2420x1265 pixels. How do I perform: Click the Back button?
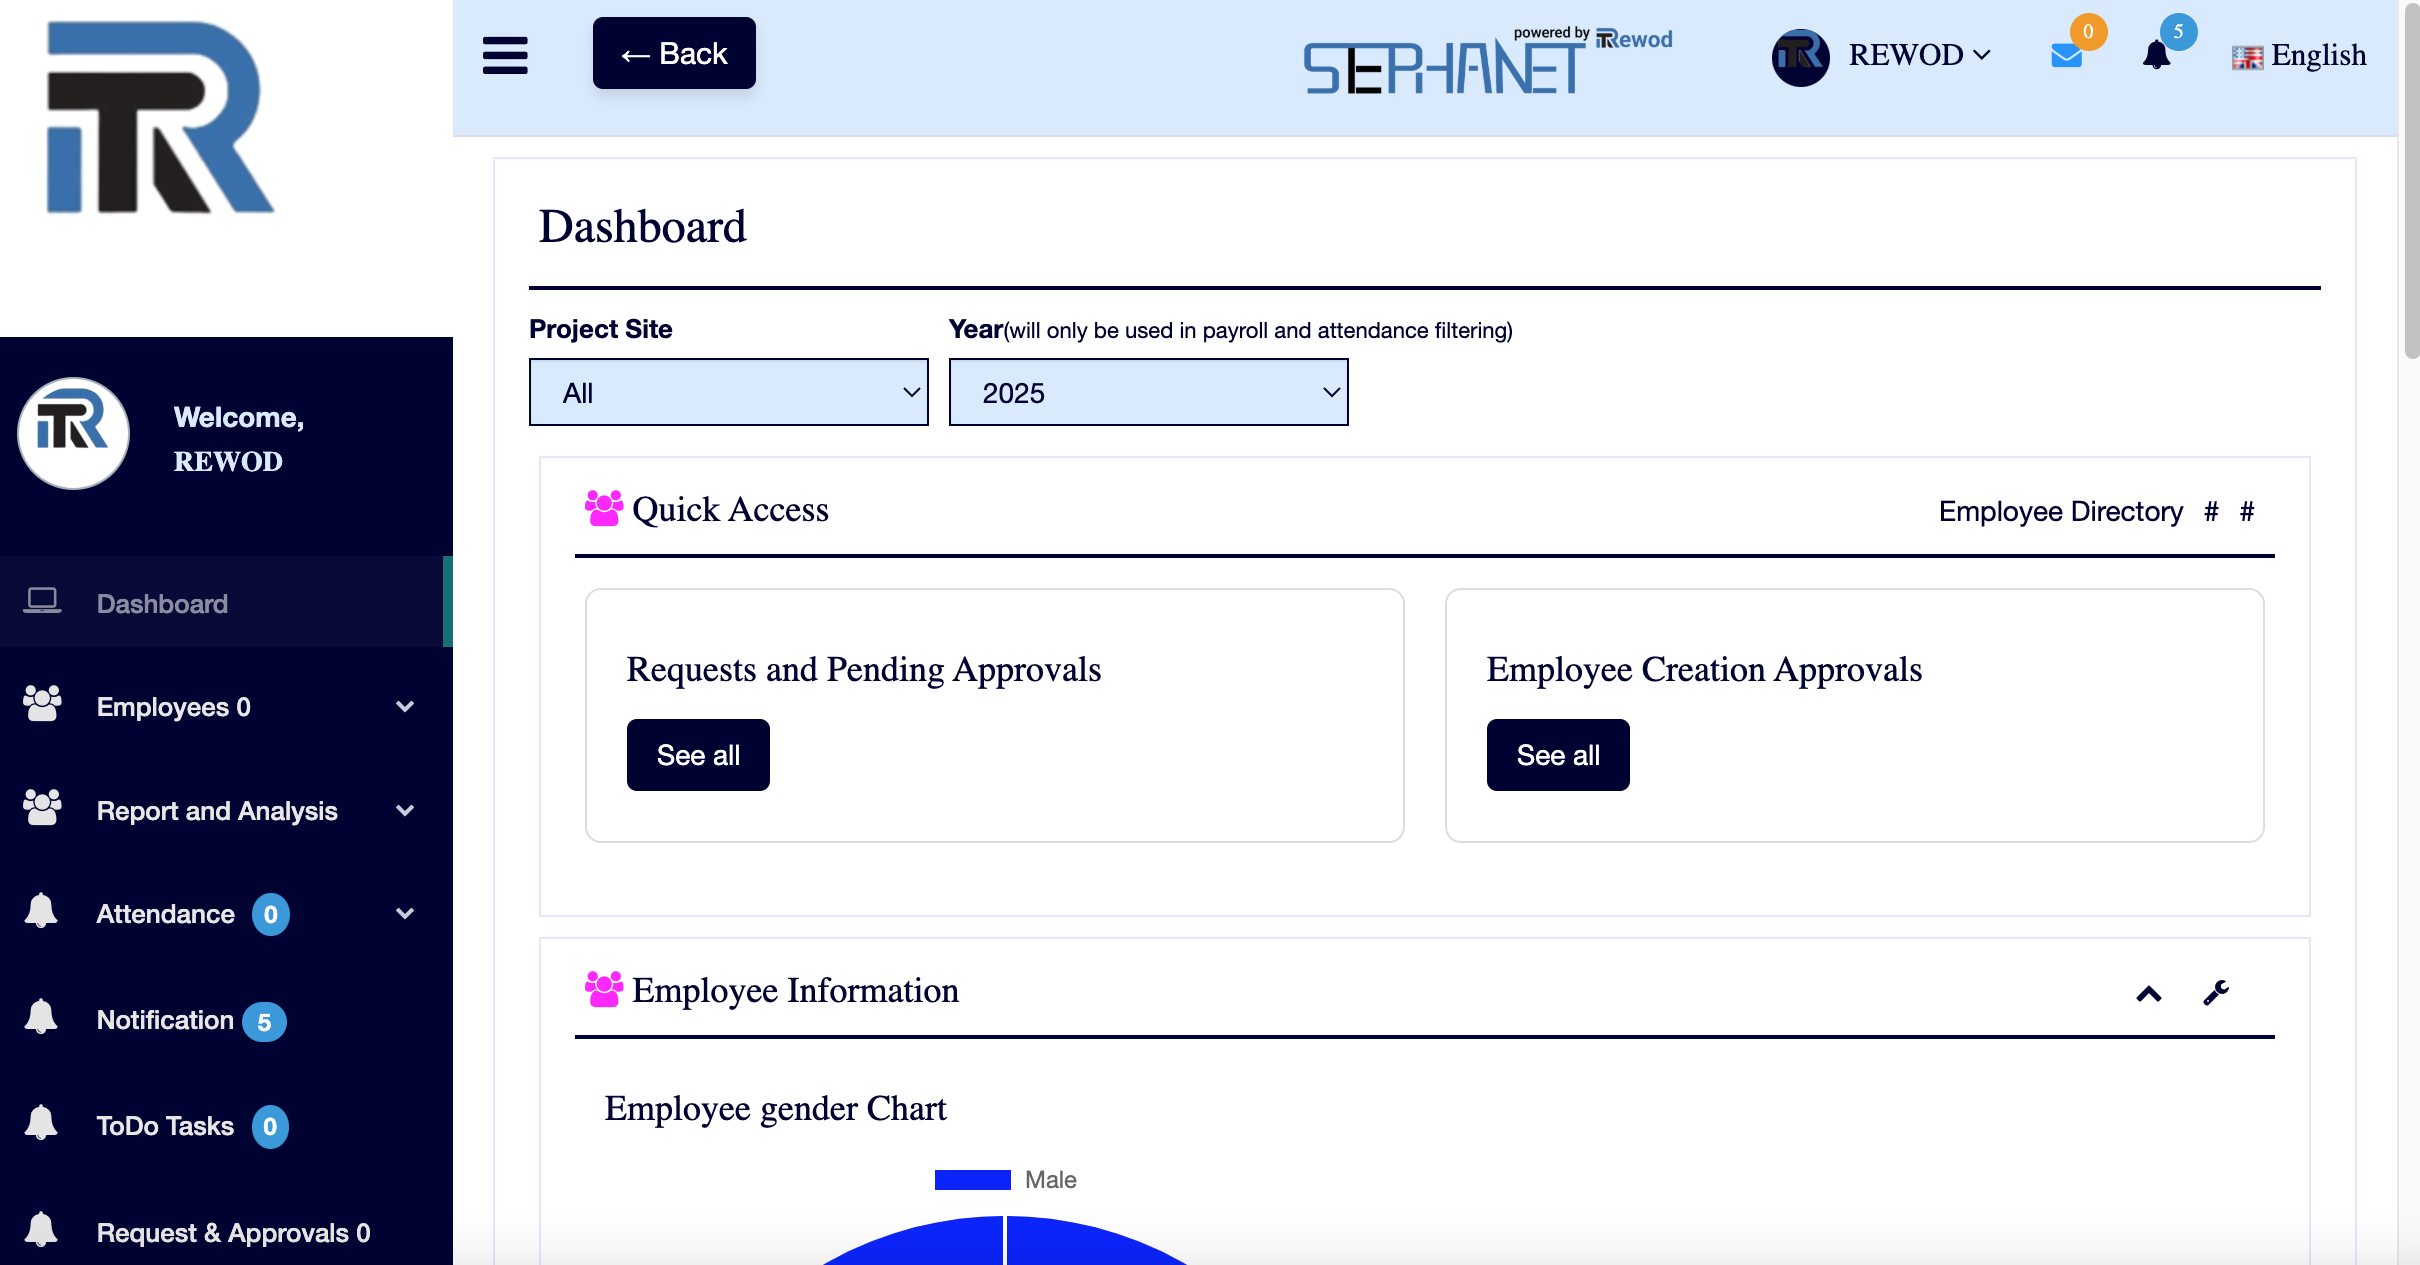click(673, 53)
